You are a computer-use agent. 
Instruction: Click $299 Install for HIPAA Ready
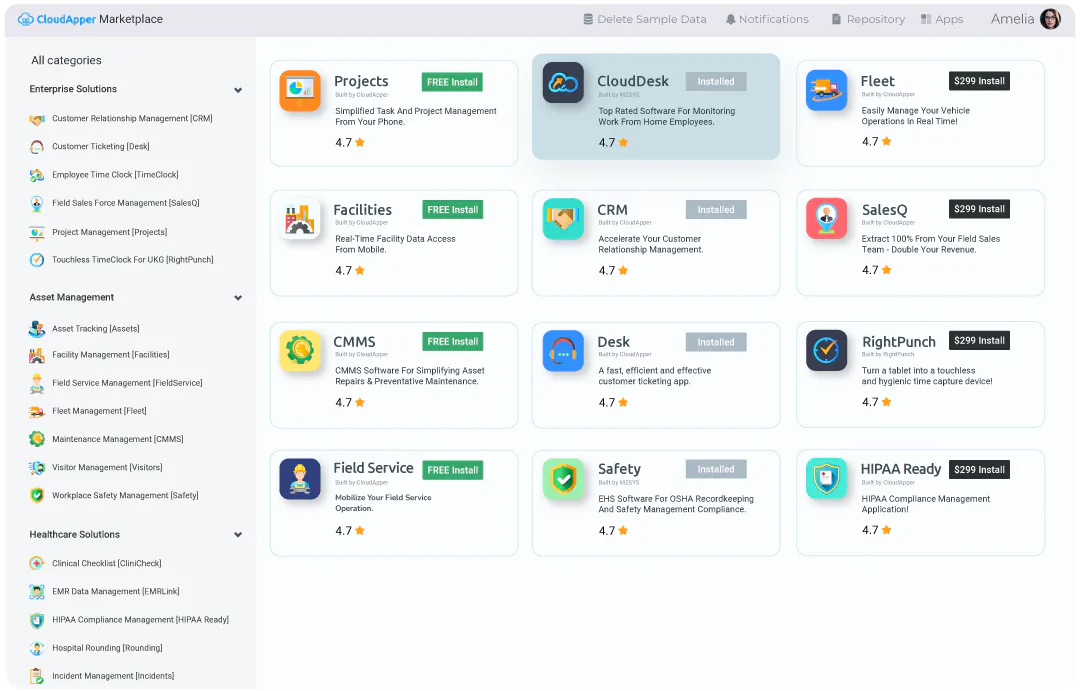click(x=979, y=470)
